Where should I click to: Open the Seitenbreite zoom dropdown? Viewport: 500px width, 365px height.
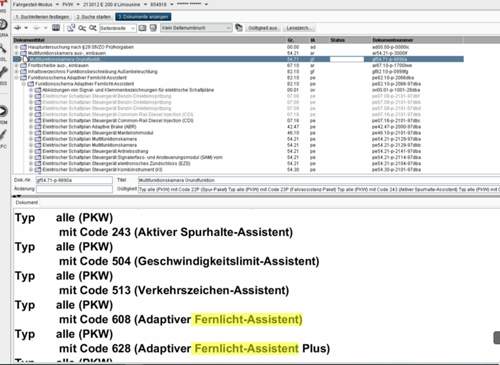point(133,28)
